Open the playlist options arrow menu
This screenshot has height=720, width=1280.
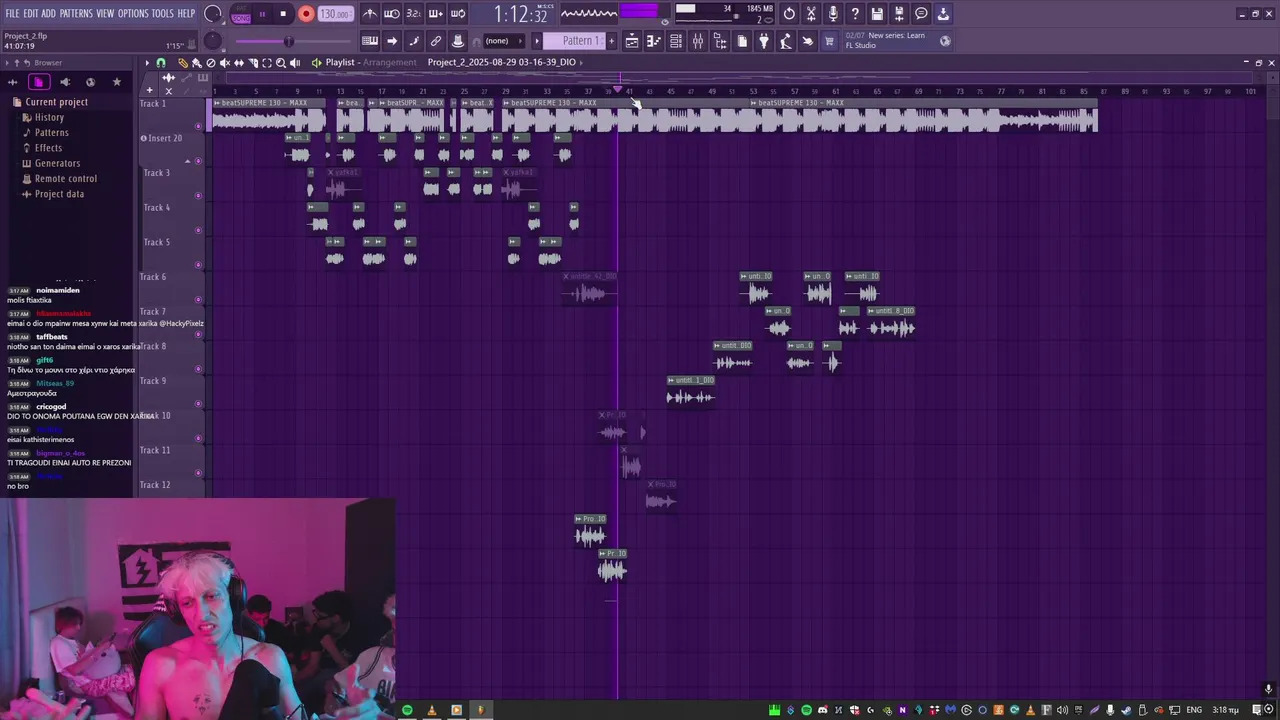point(147,63)
